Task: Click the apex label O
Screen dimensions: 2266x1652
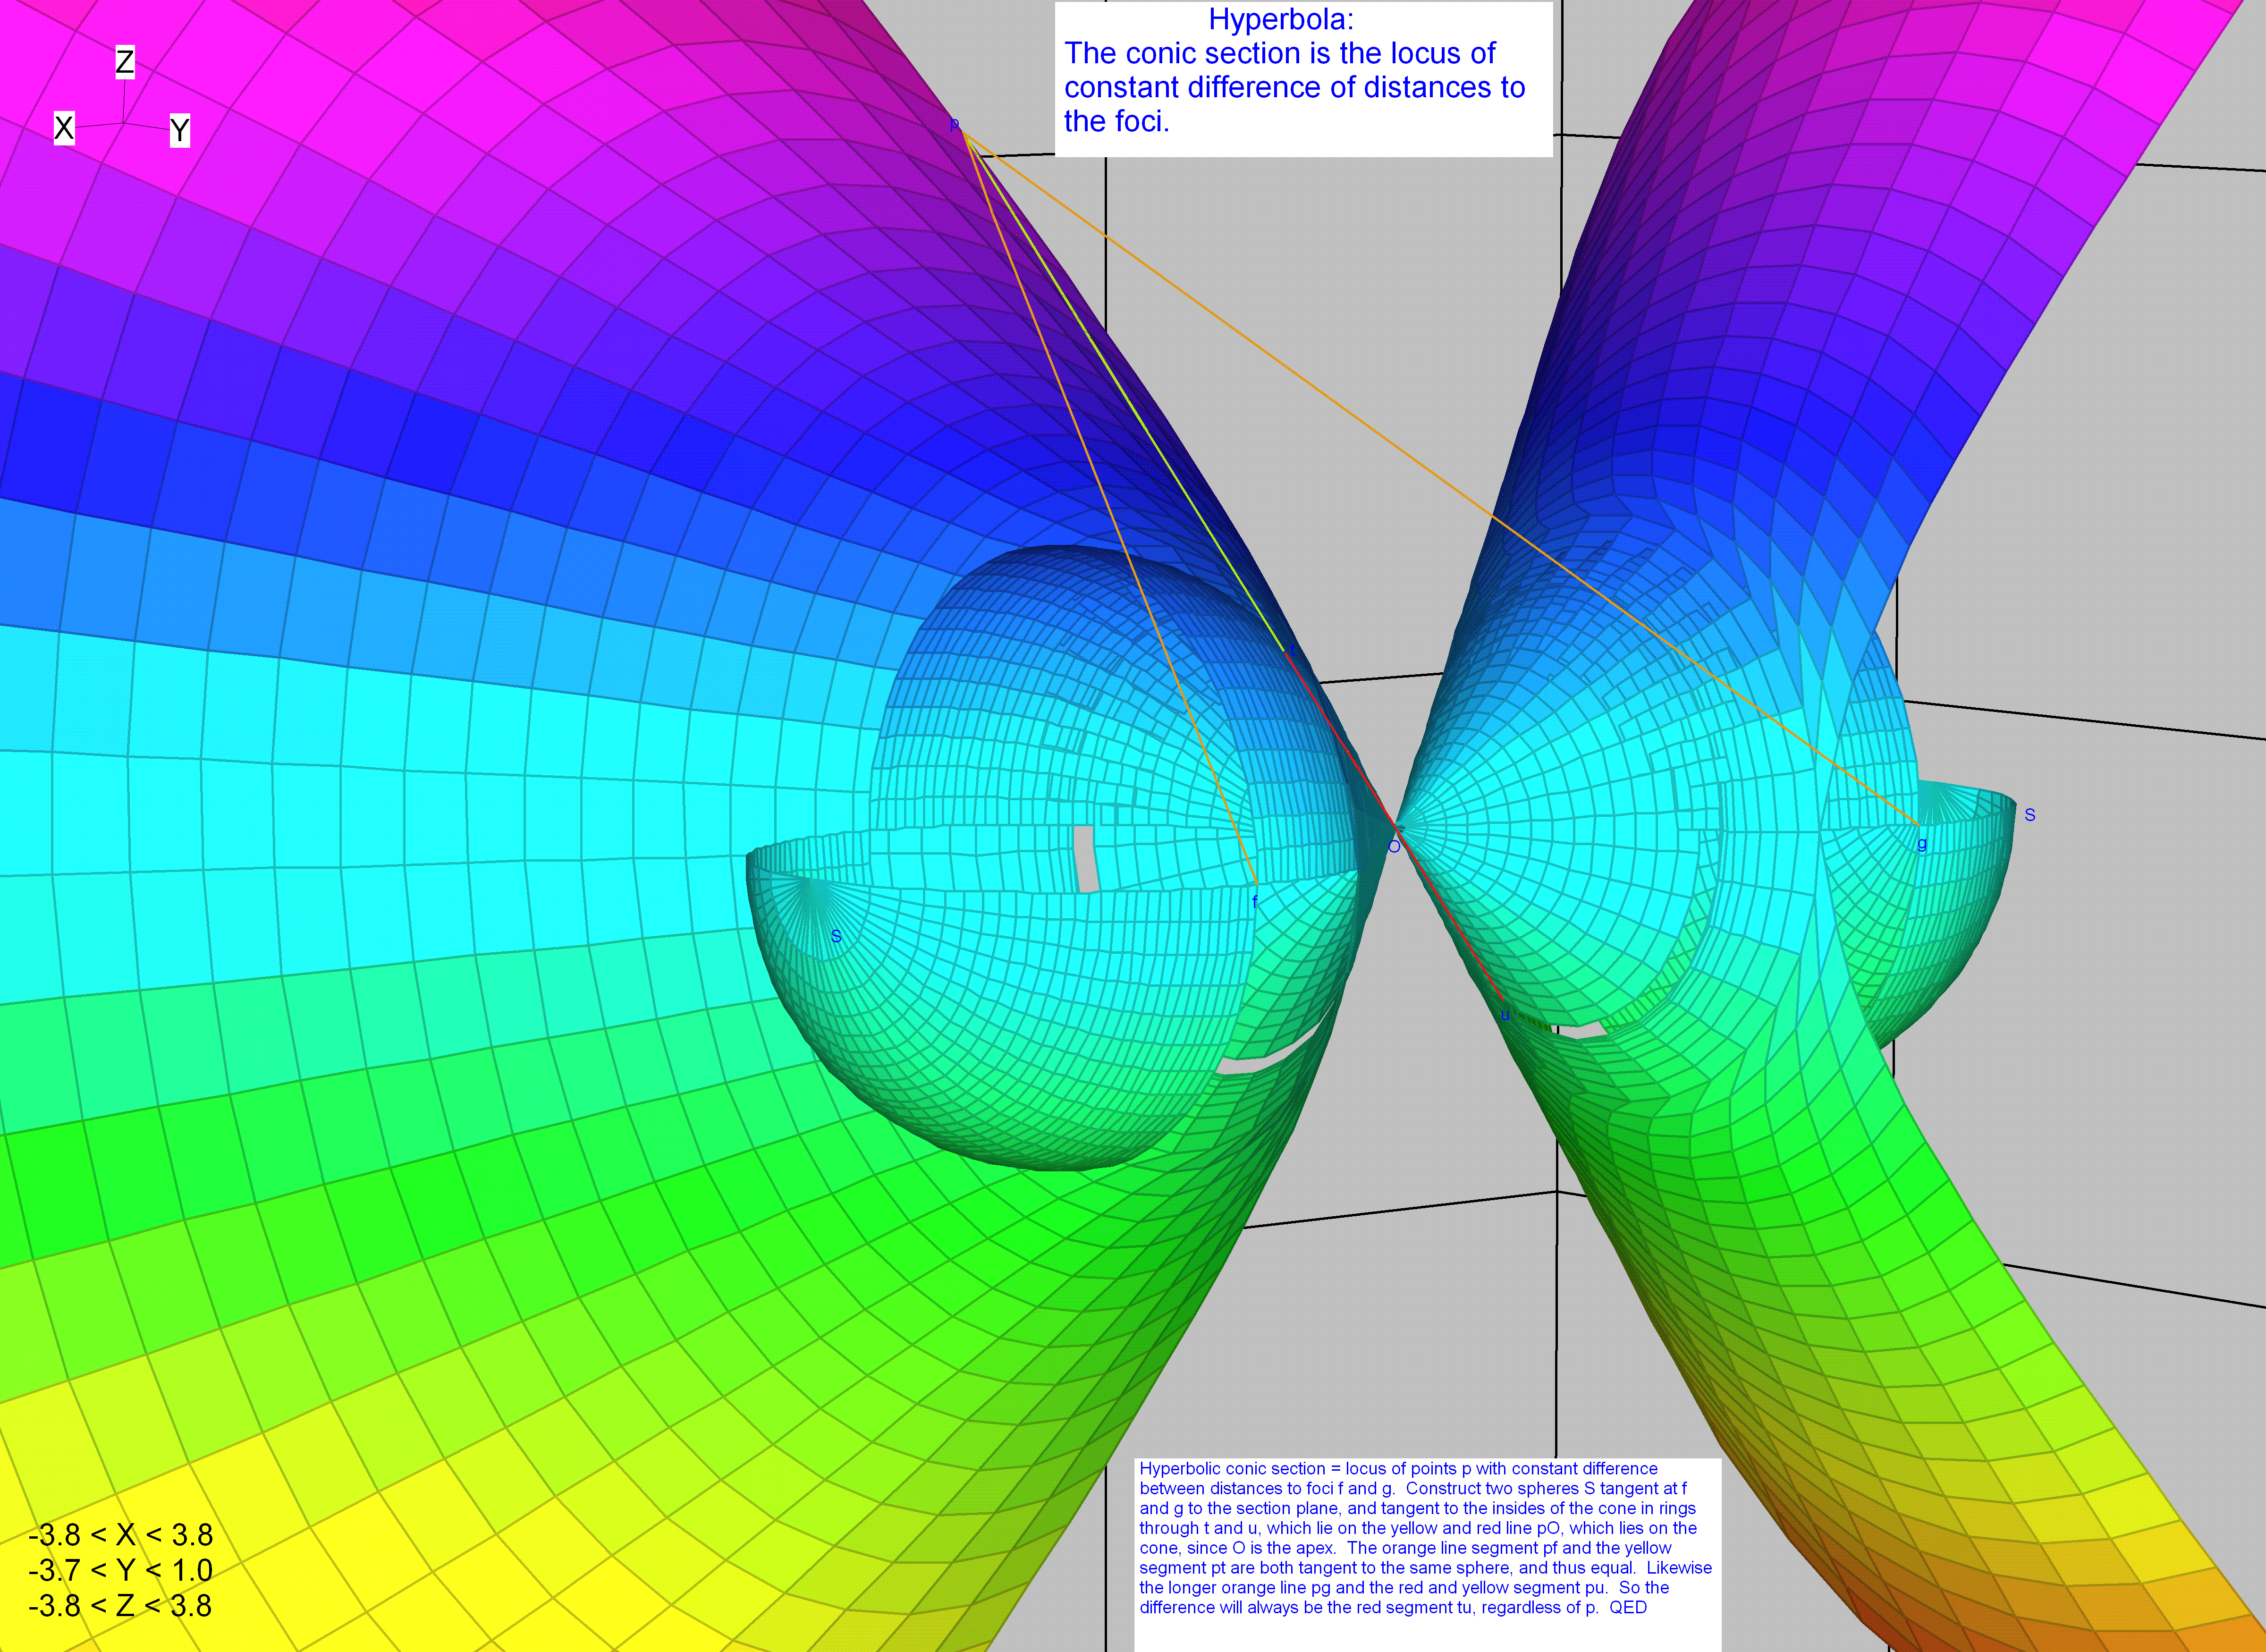Action: (1394, 847)
